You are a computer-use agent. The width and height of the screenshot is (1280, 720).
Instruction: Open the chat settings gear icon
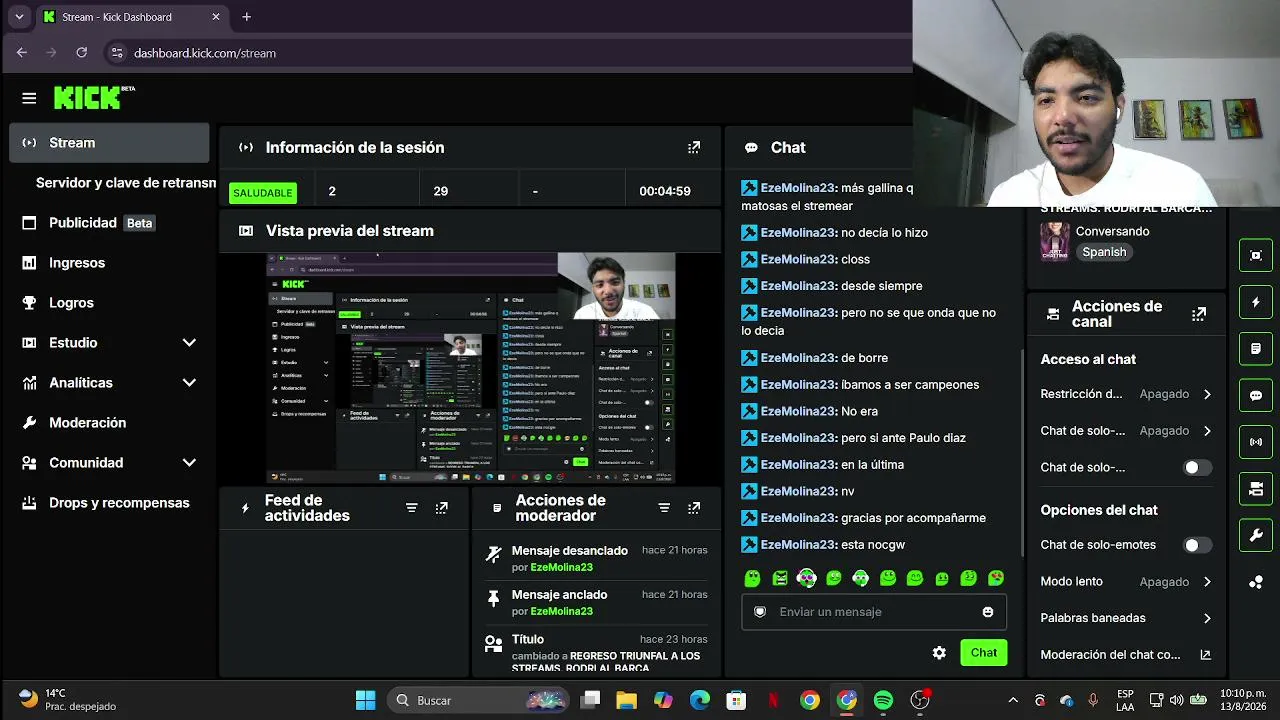[939, 653]
